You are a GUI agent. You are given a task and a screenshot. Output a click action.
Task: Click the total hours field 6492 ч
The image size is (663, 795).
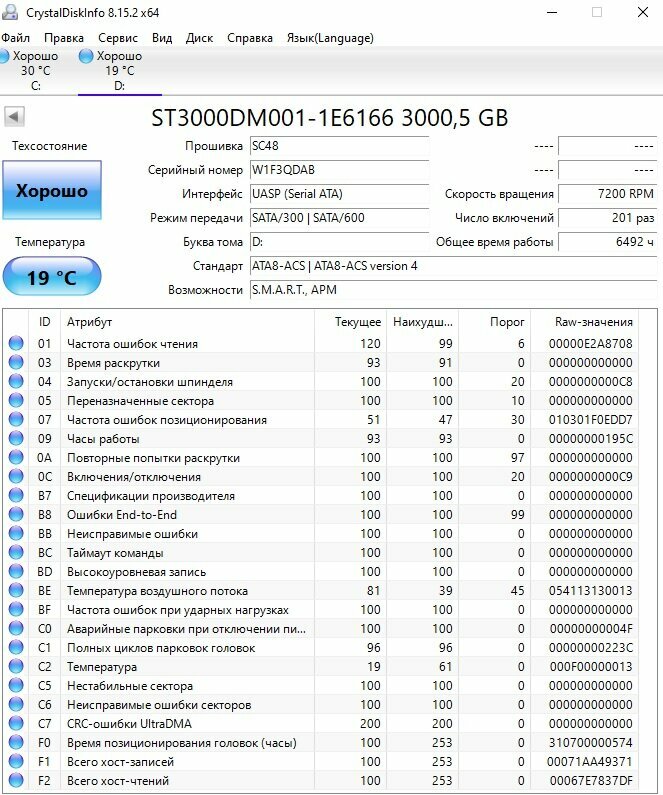(608, 242)
